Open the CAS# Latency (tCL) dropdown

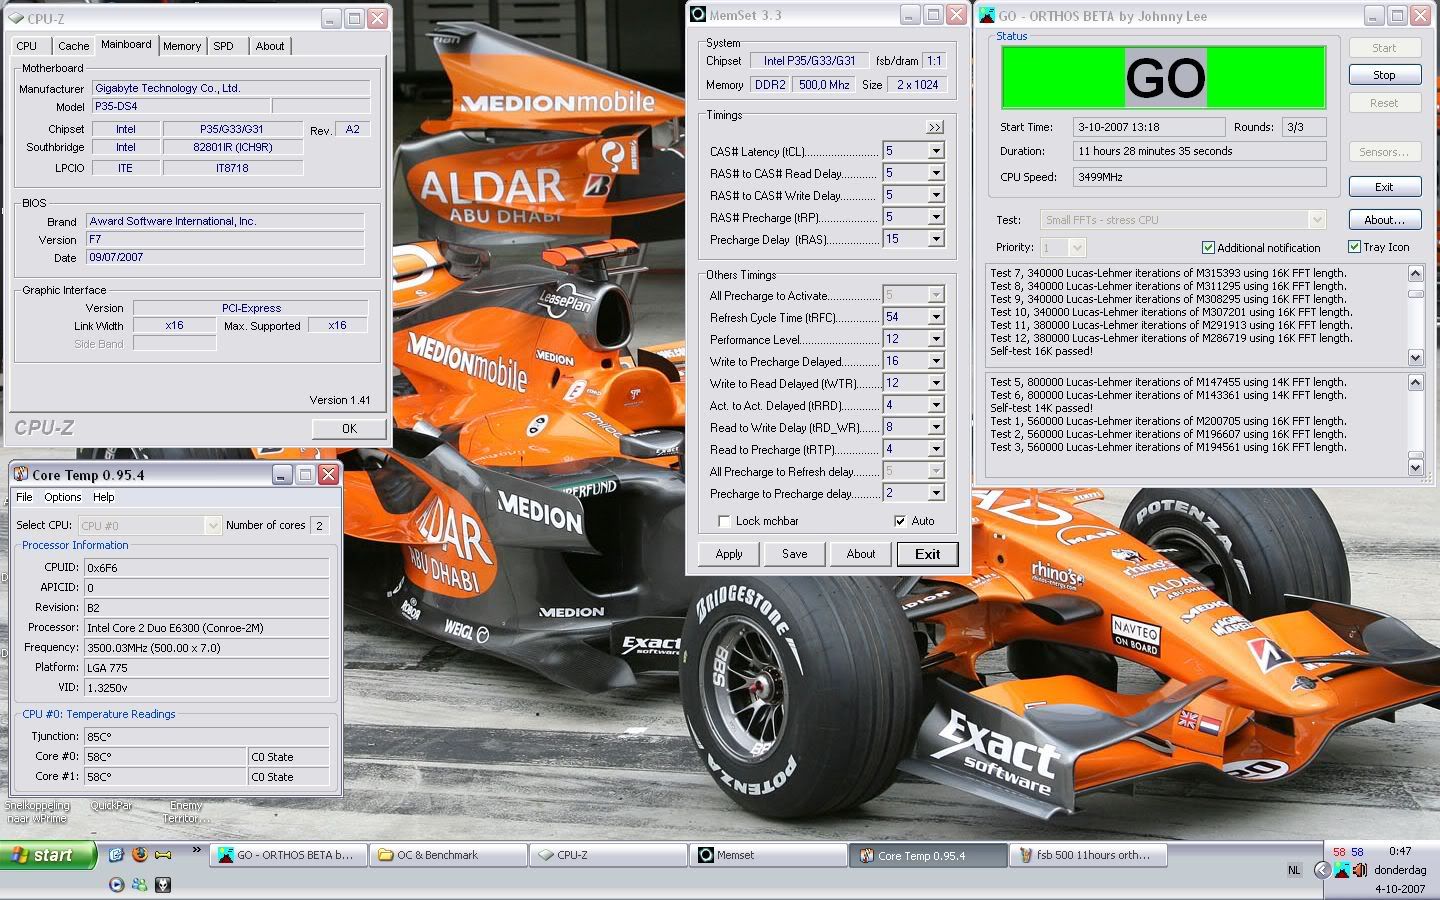936,151
